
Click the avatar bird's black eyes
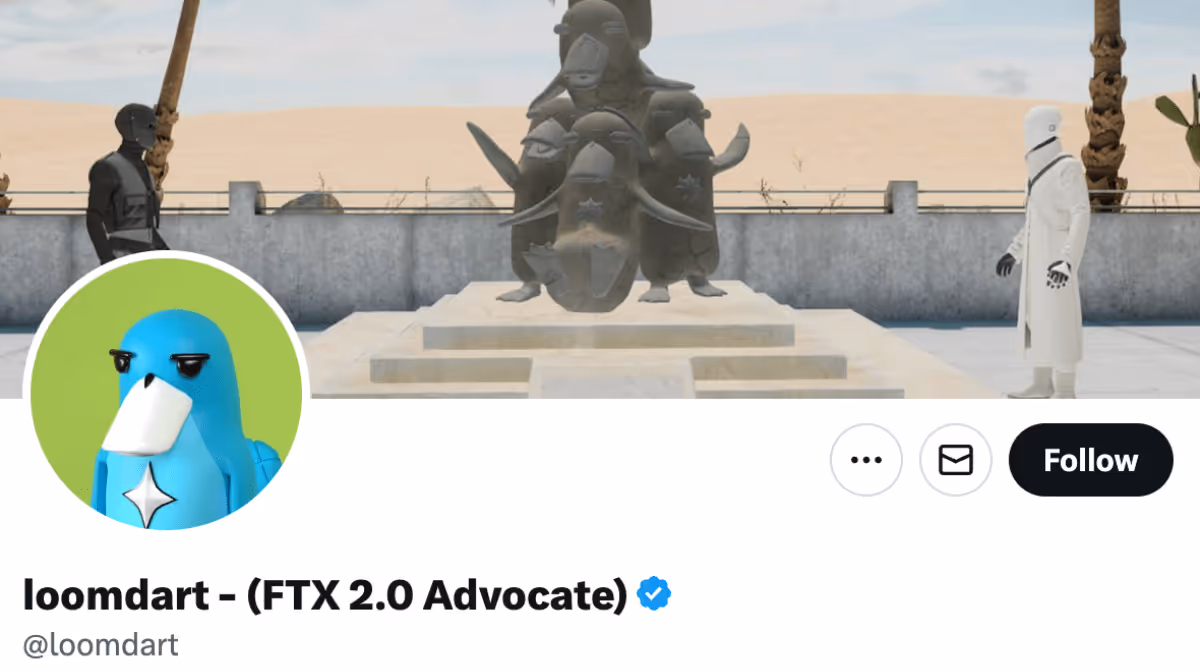point(150,364)
